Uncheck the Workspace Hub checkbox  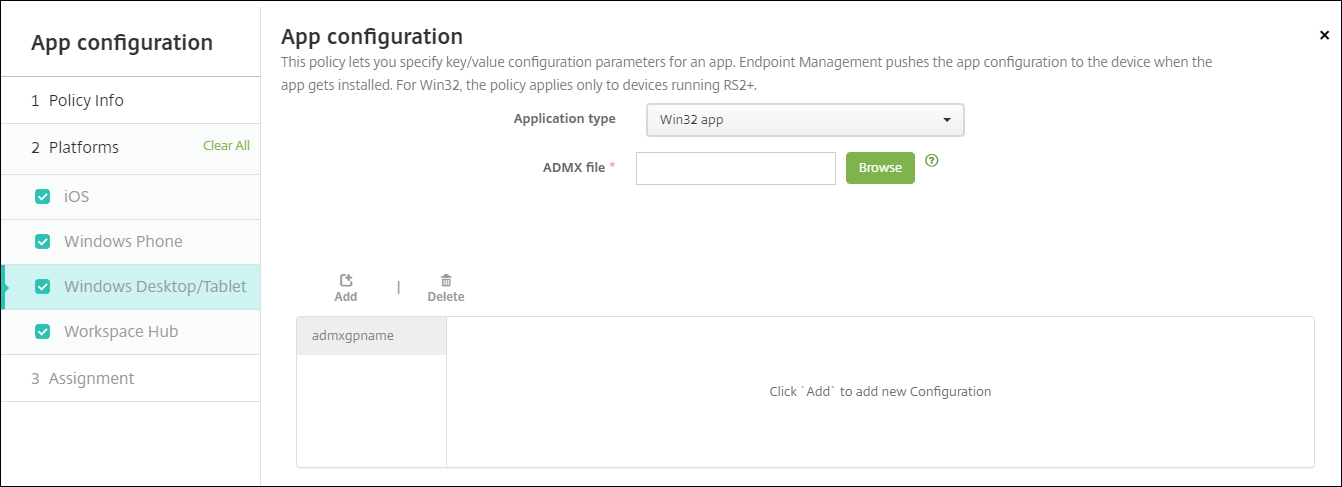click(x=42, y=332)
